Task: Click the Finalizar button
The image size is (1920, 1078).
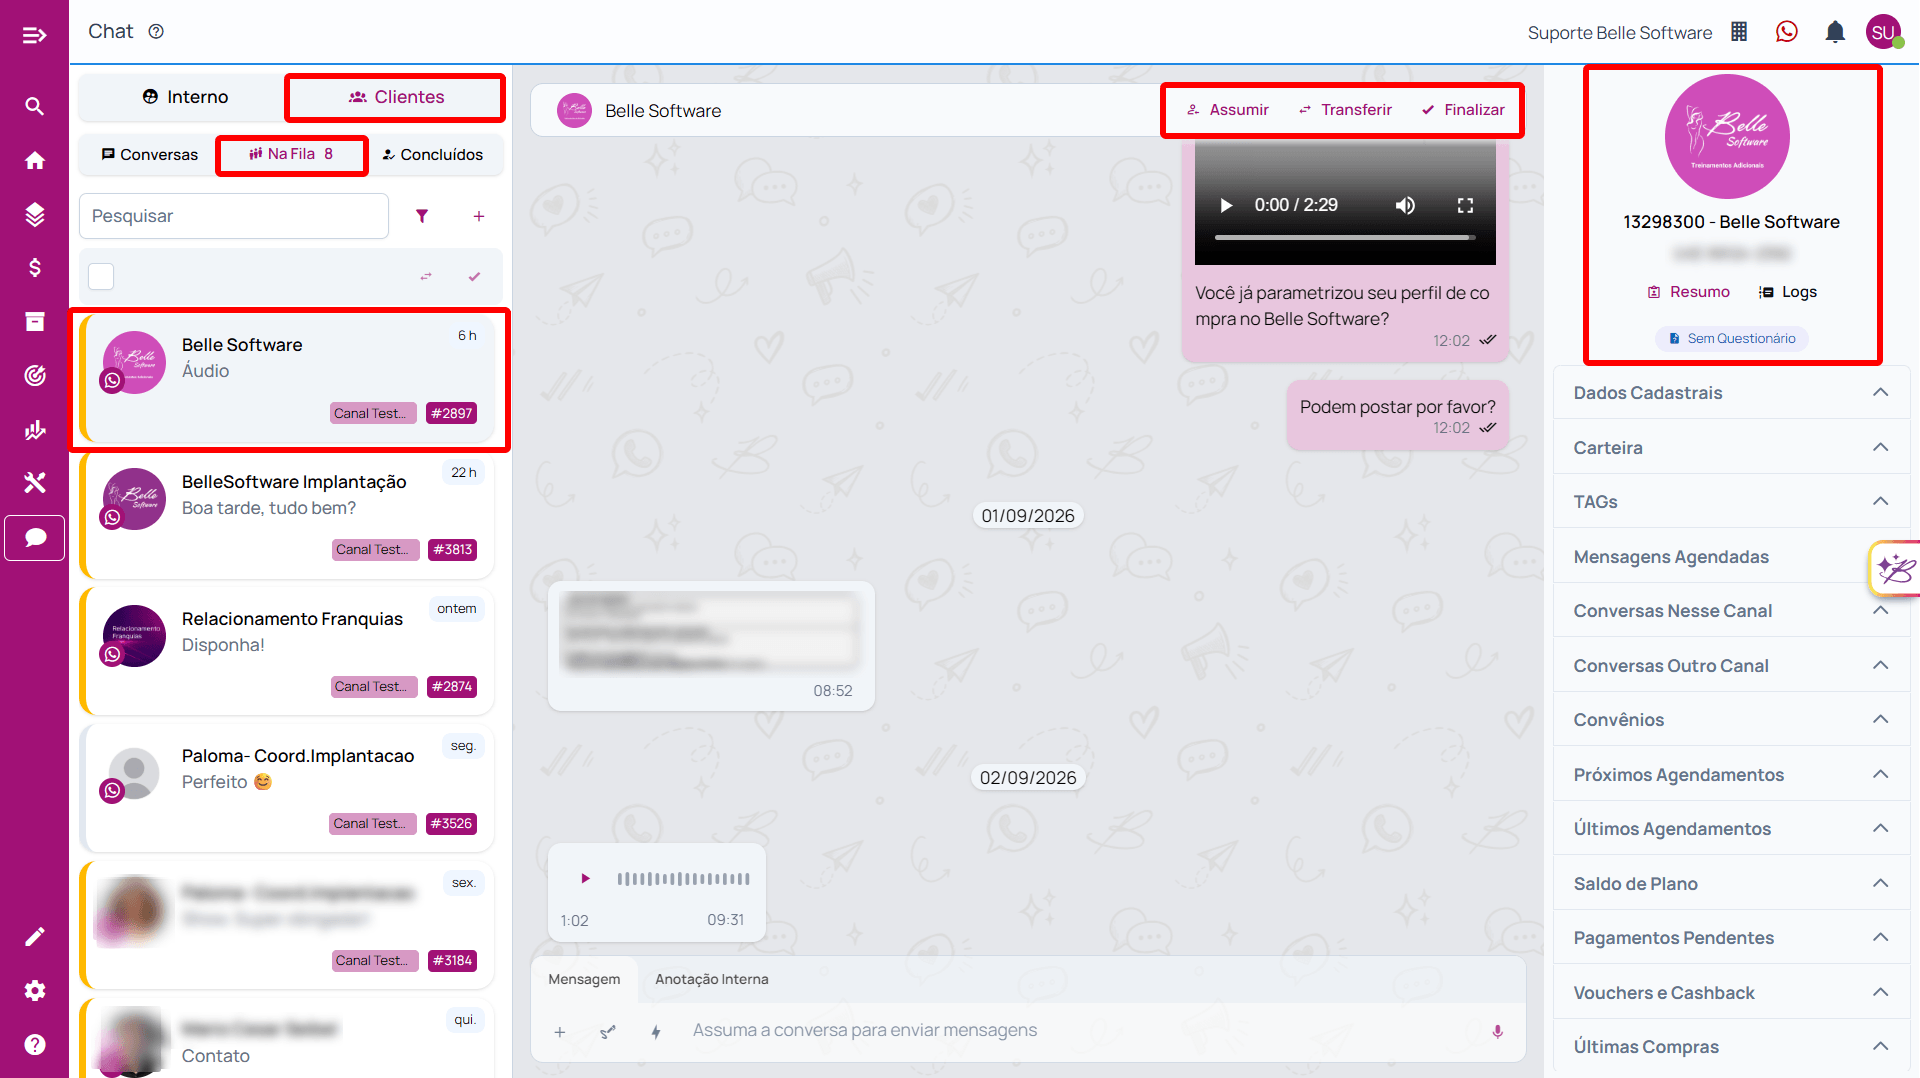Action: (1463, 110)
